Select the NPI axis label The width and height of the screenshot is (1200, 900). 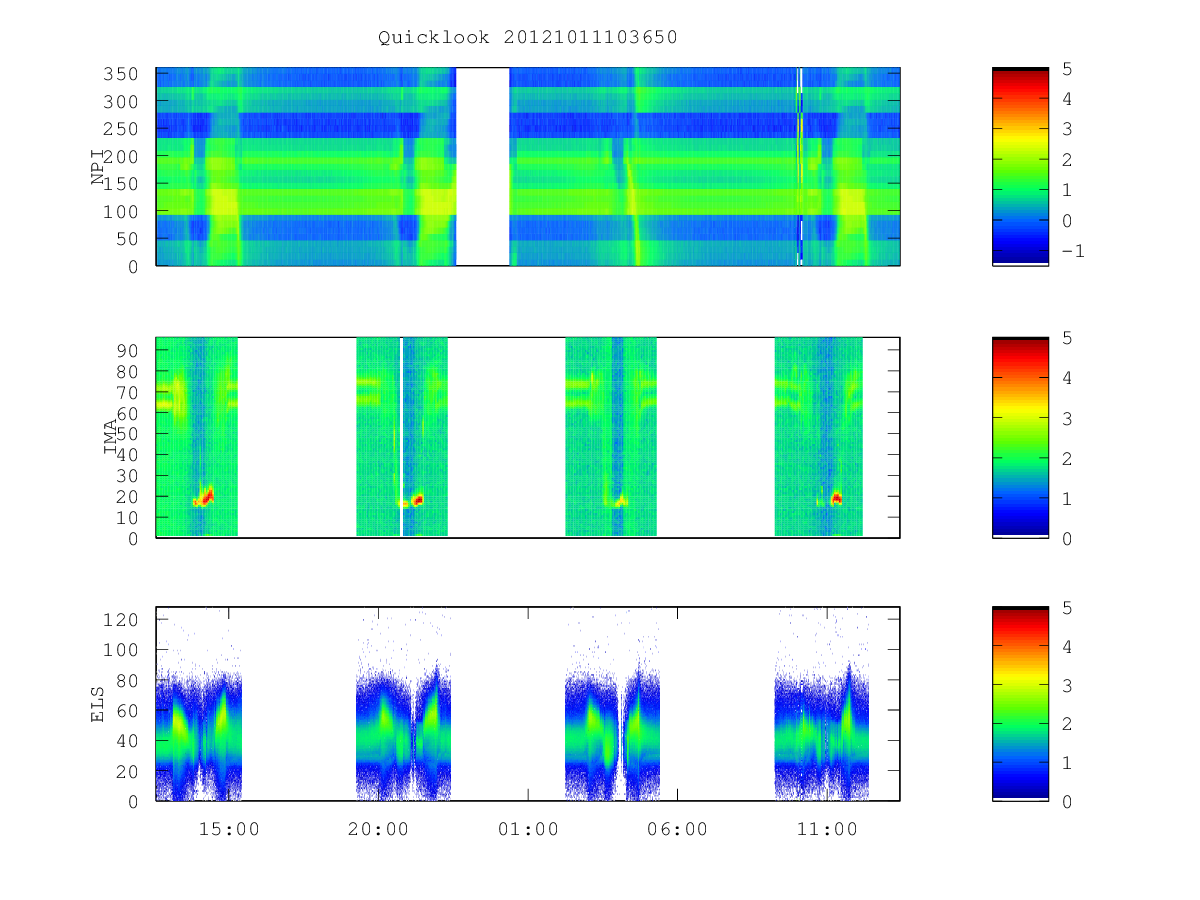[98, 167]
